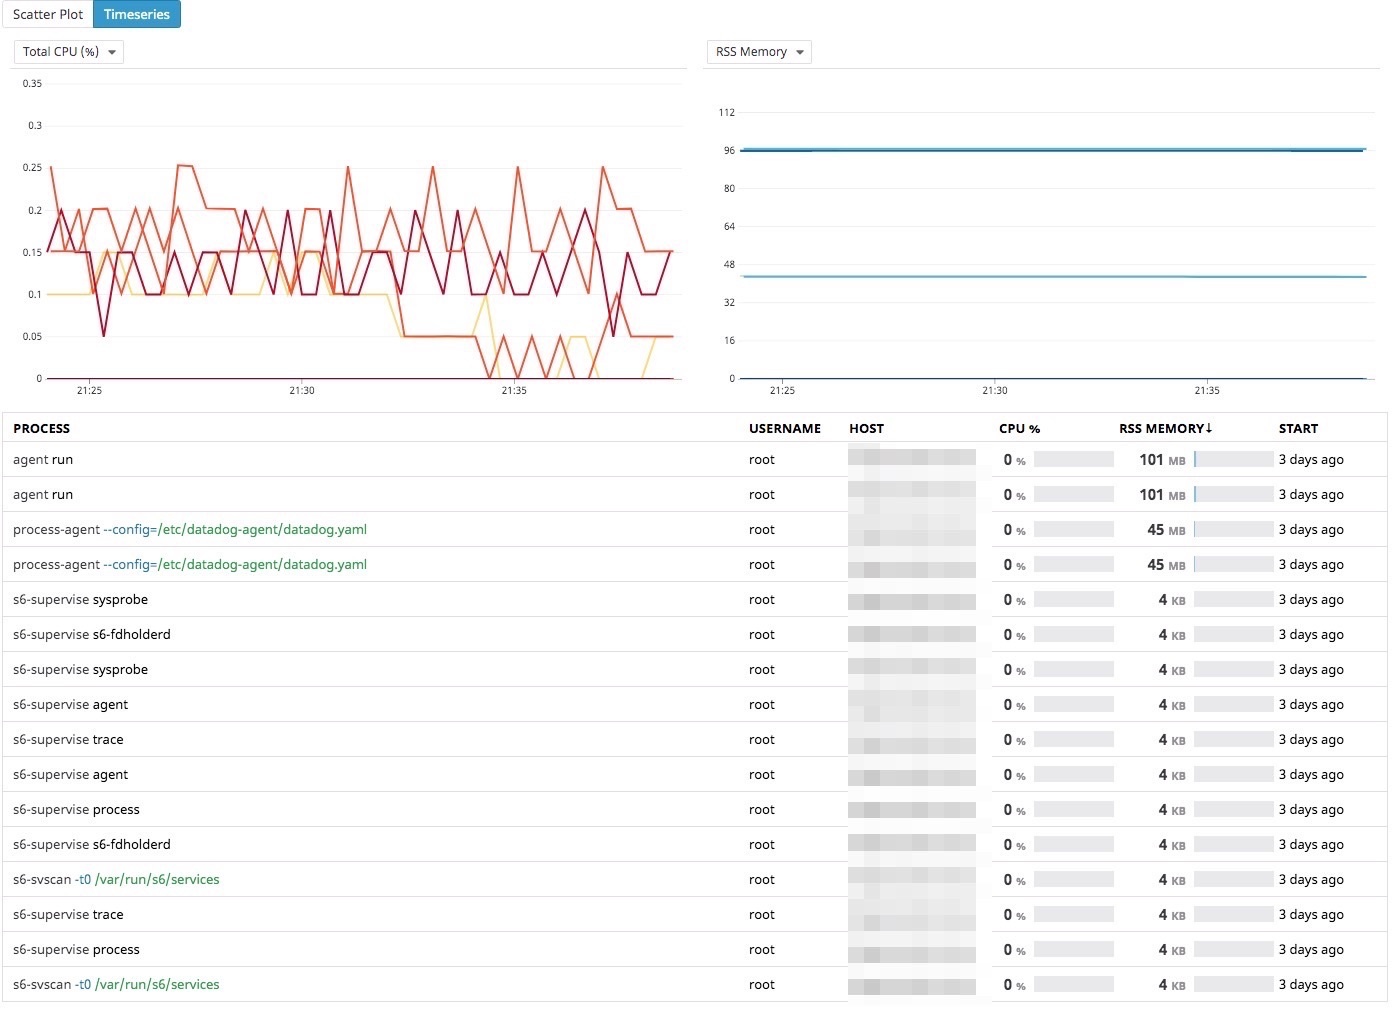This screenshot has width=1392, height=1011.
Task: Click the sort arrow beside RSS MEMORY
Action: pyautogui.click(x=1209, y=428)
